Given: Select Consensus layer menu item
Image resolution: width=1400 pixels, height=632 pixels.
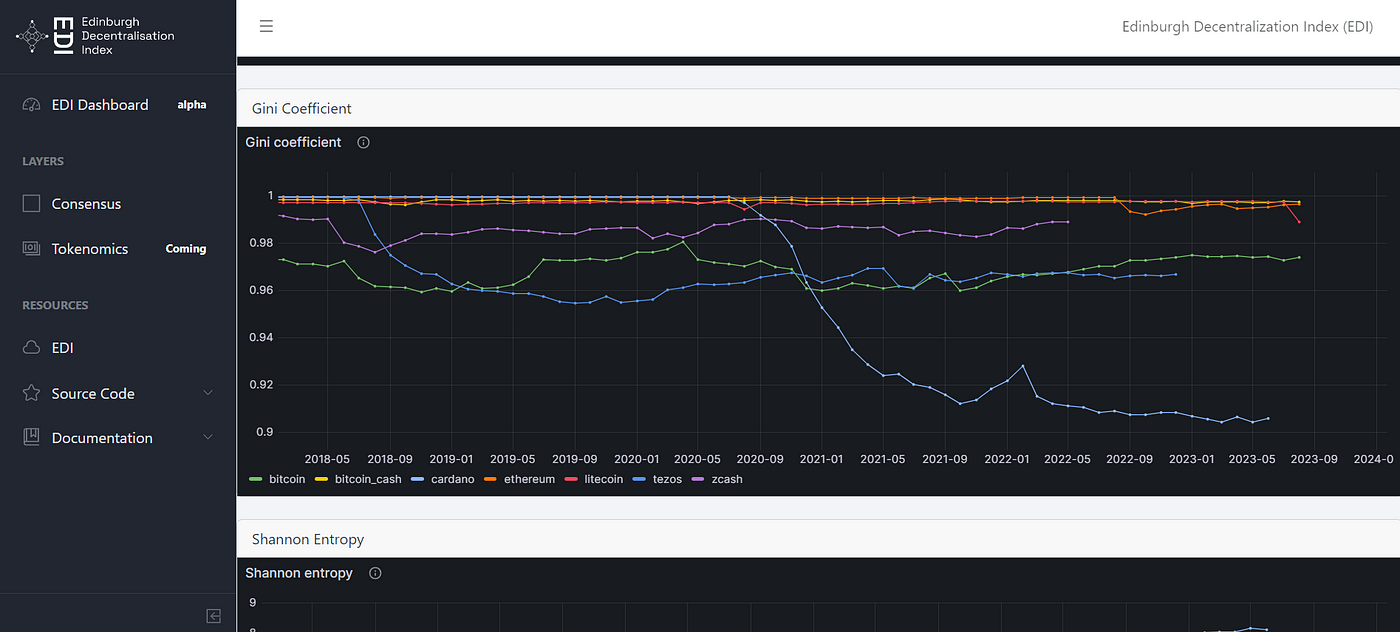Looking at the screenshot, I should [x=118, y=204].
